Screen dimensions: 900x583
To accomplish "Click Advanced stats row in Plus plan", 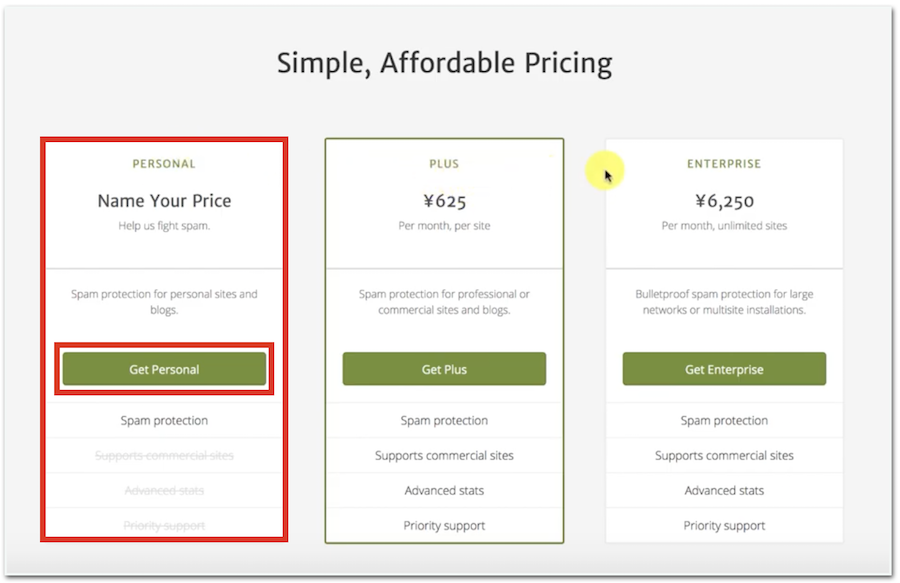I will (444, 491).
